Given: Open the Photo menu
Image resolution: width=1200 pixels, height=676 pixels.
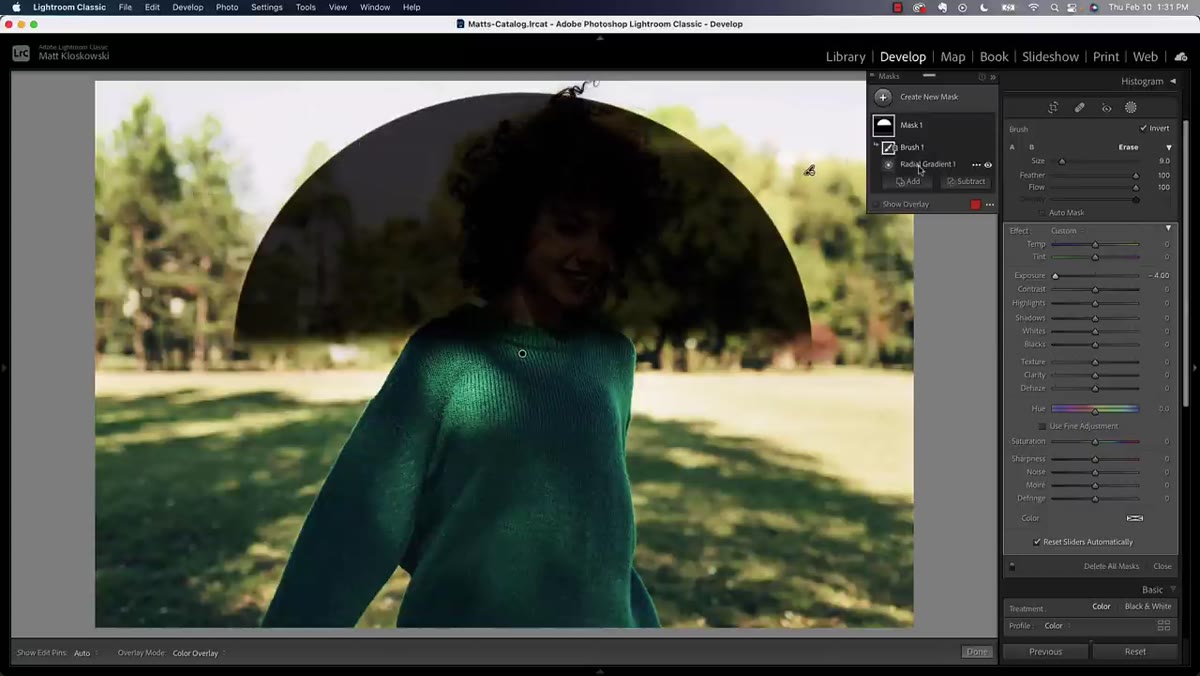Looking at the screenshot, I should point(227,7).
